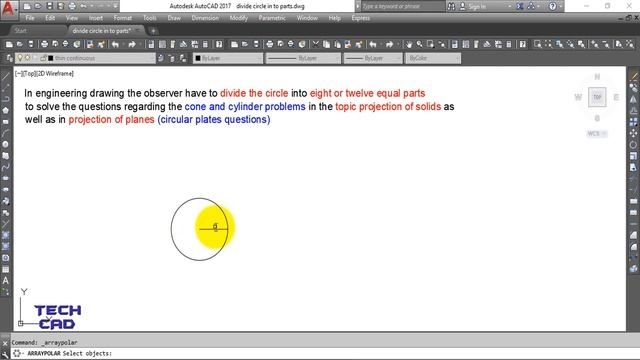Image resolution: width=640 pixels, height=360 pixels.
Task: Open the Draw menu
Action: coord(174,18)
